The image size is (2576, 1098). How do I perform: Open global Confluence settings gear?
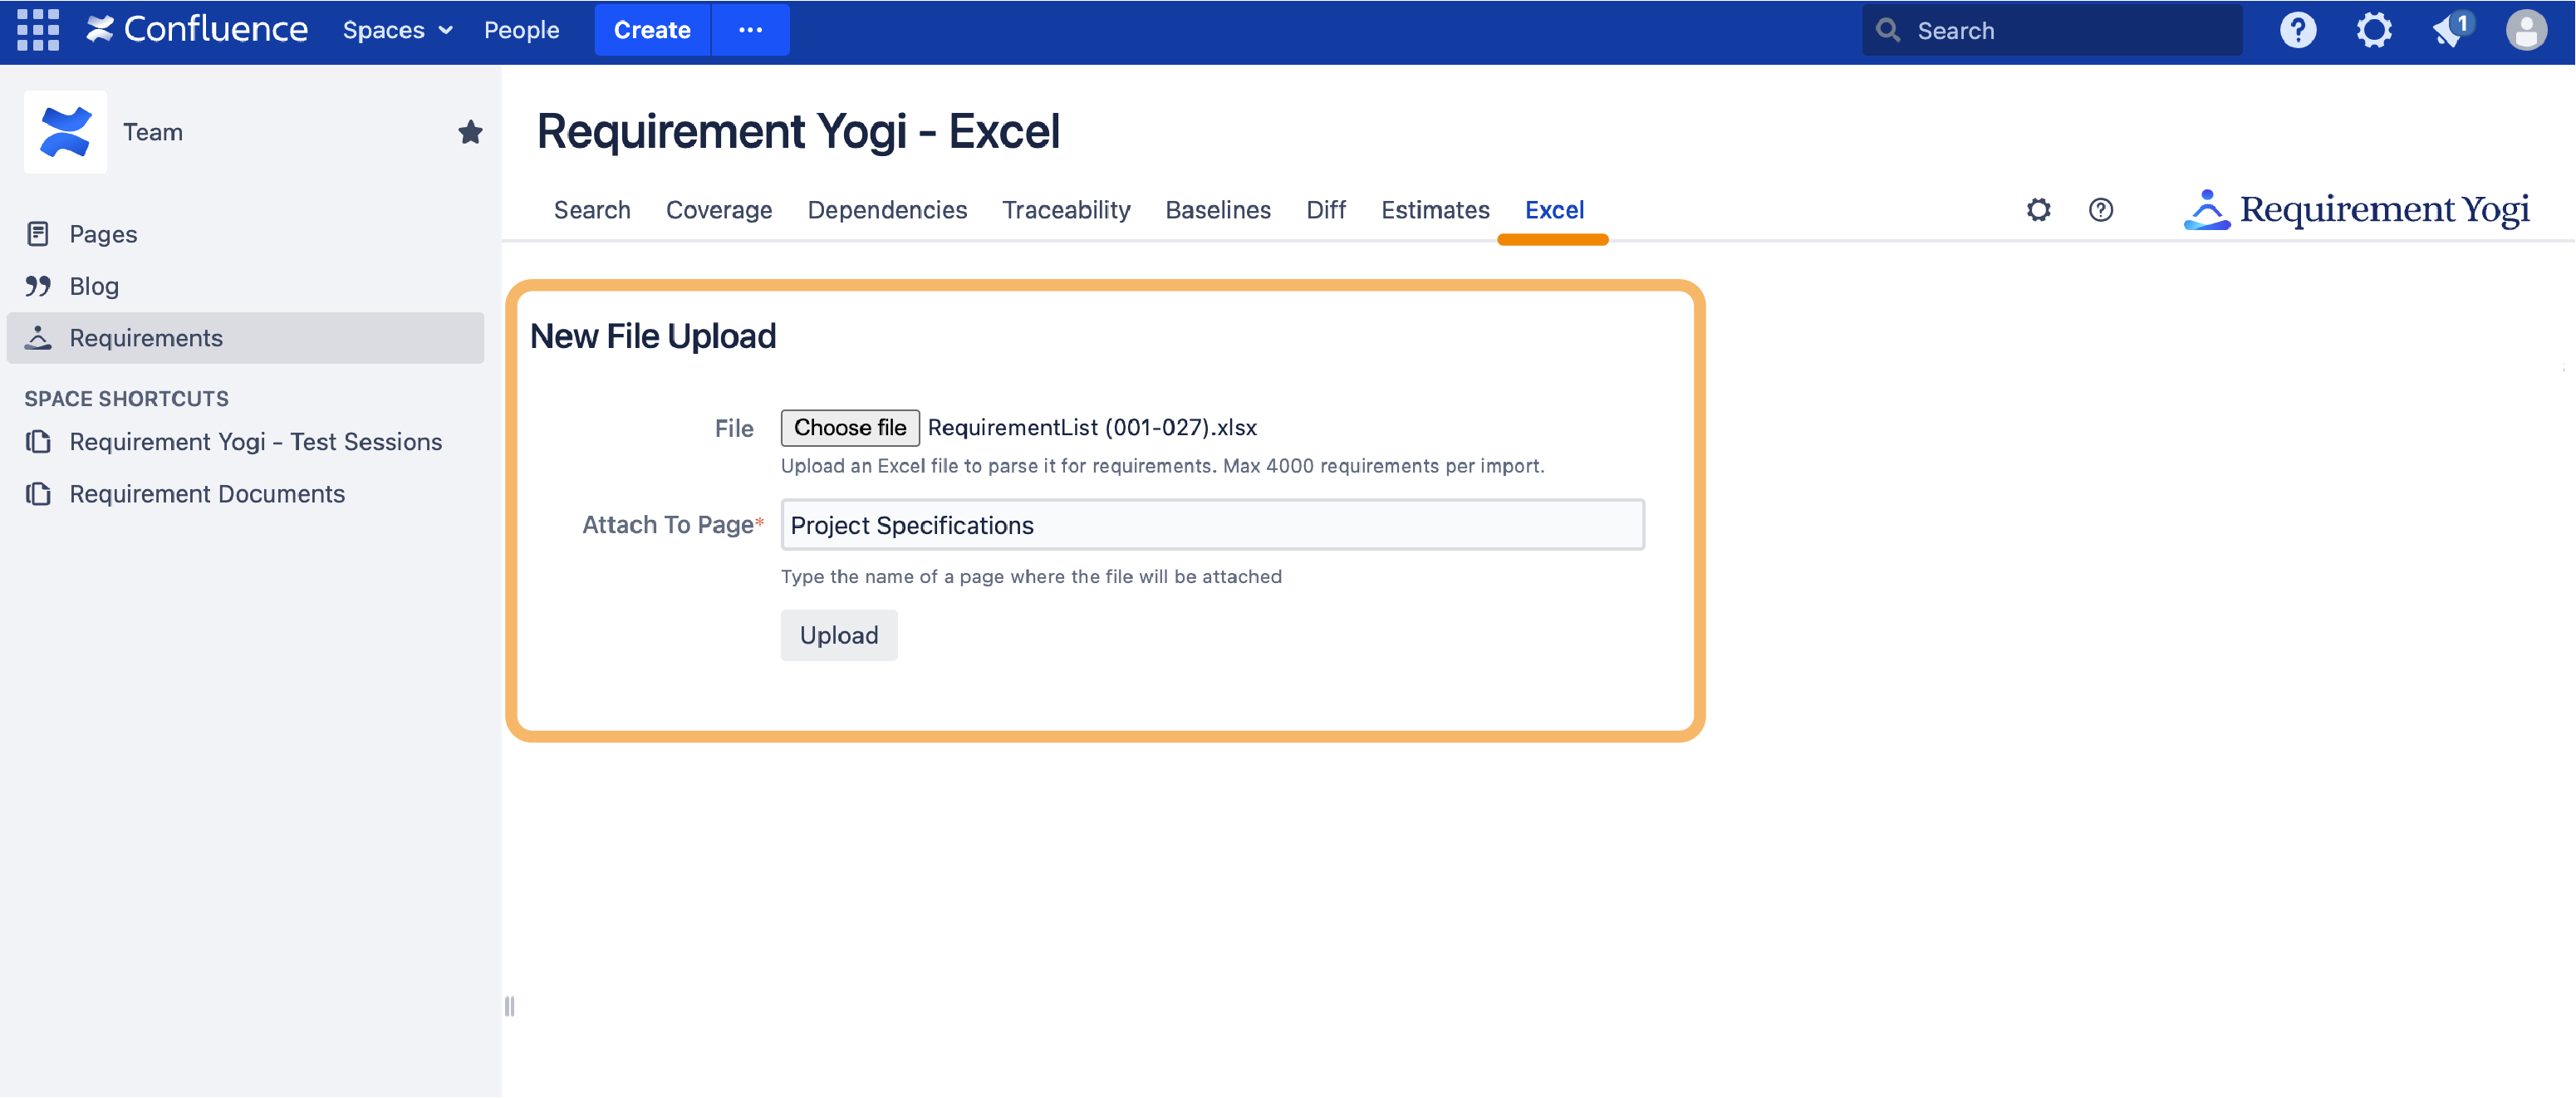2374,30
